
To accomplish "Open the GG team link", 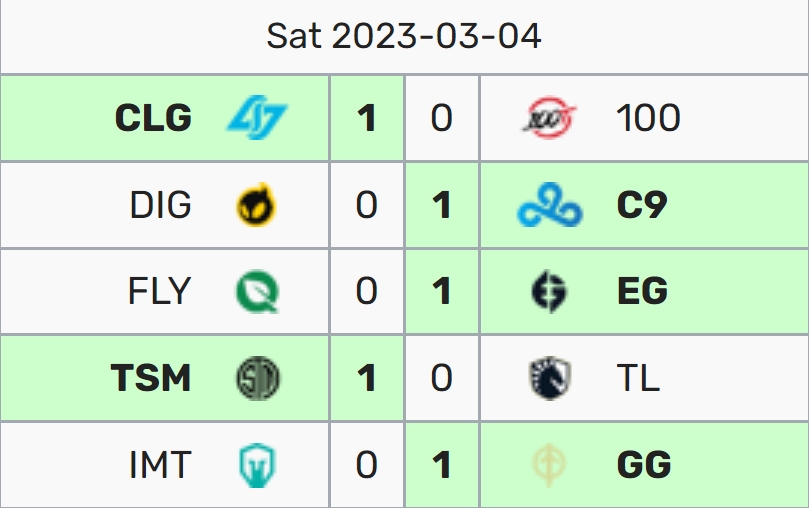I will 644,465.
